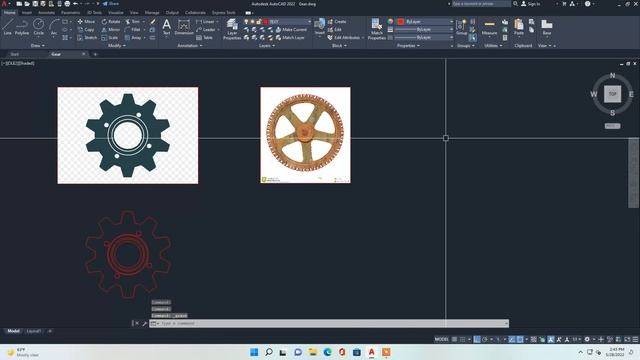
Task: Click the Match Layer tool
Action: coord(290,38)
